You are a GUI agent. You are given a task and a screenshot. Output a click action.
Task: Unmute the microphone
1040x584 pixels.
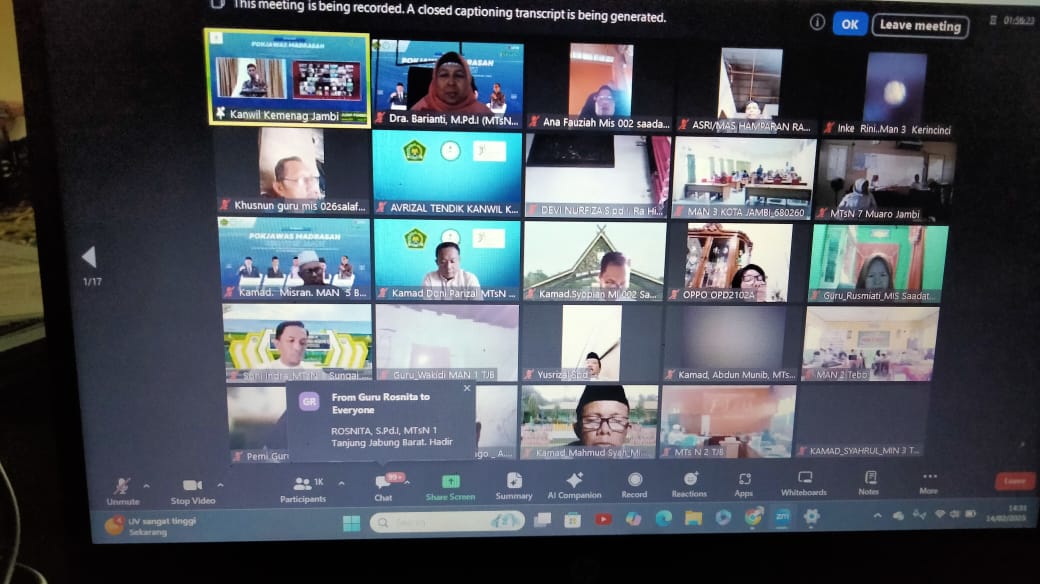coord(123,487)
